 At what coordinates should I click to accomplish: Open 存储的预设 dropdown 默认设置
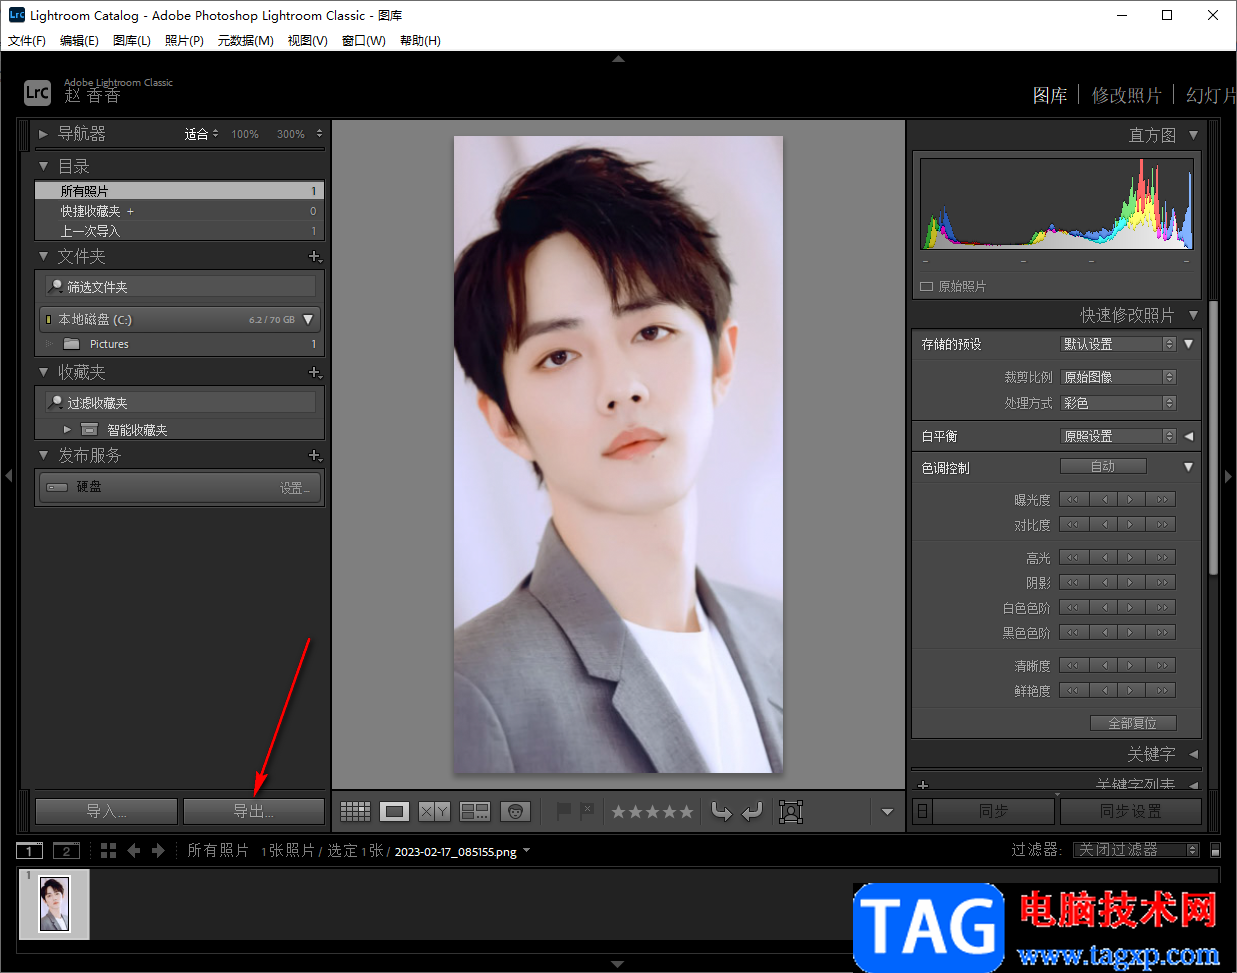coord(1118,344)
